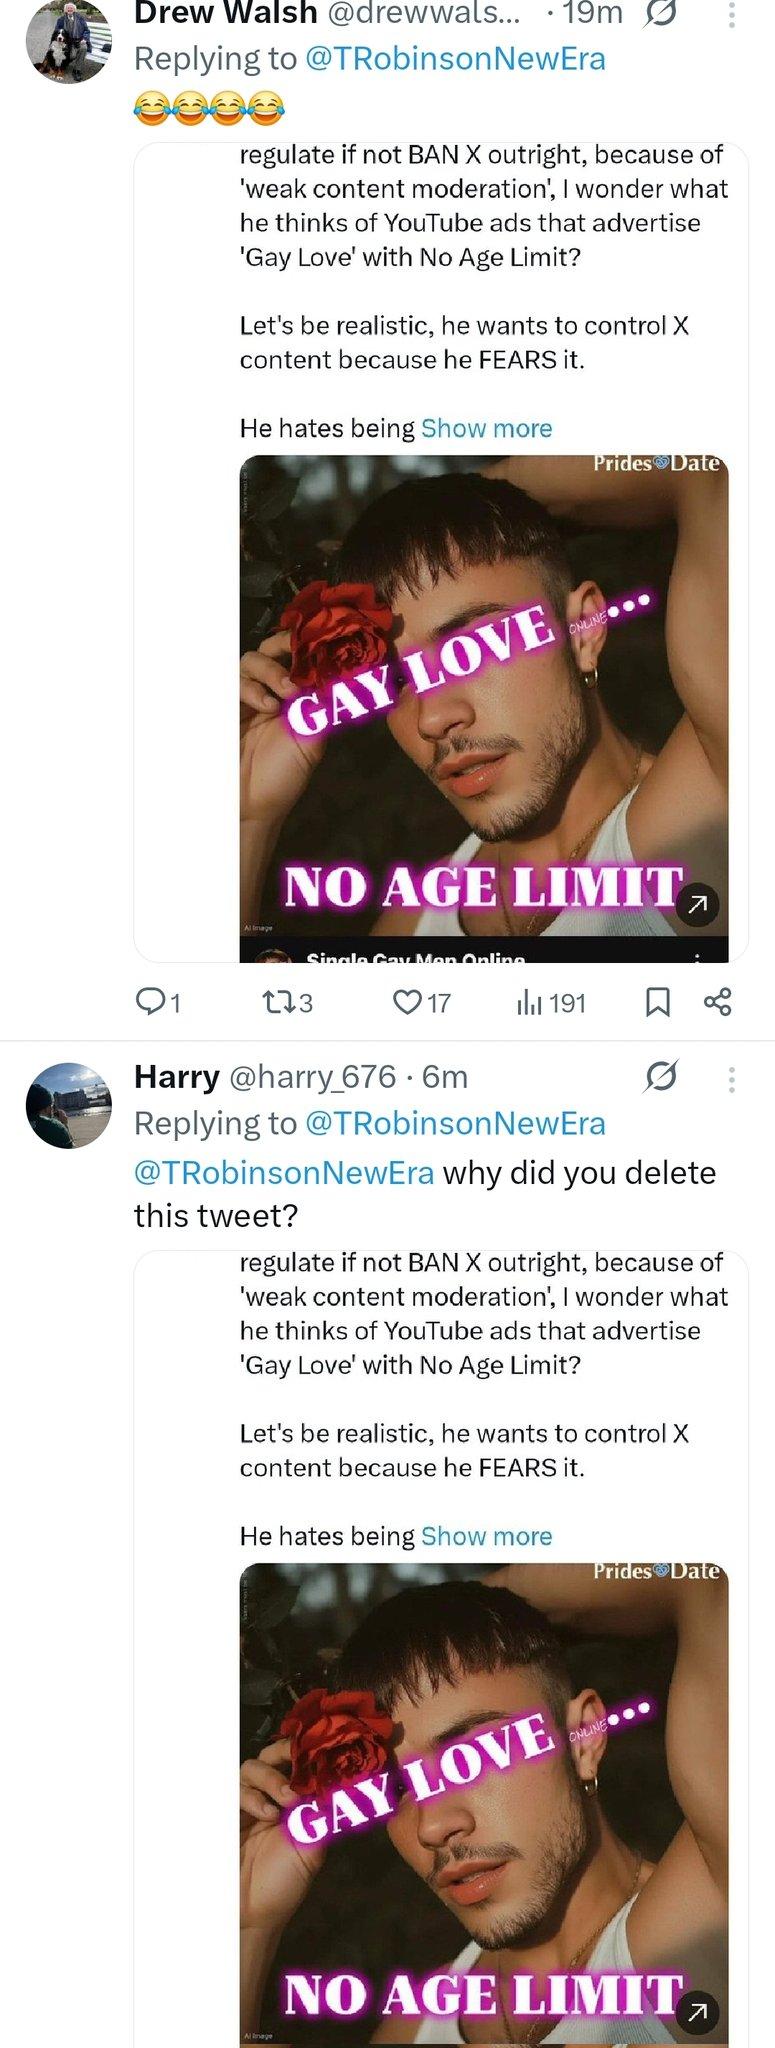This screenshot has height=2048, width=775.
Task: Open more options menu on Drew's post
Action: click(x=732, y=14)
